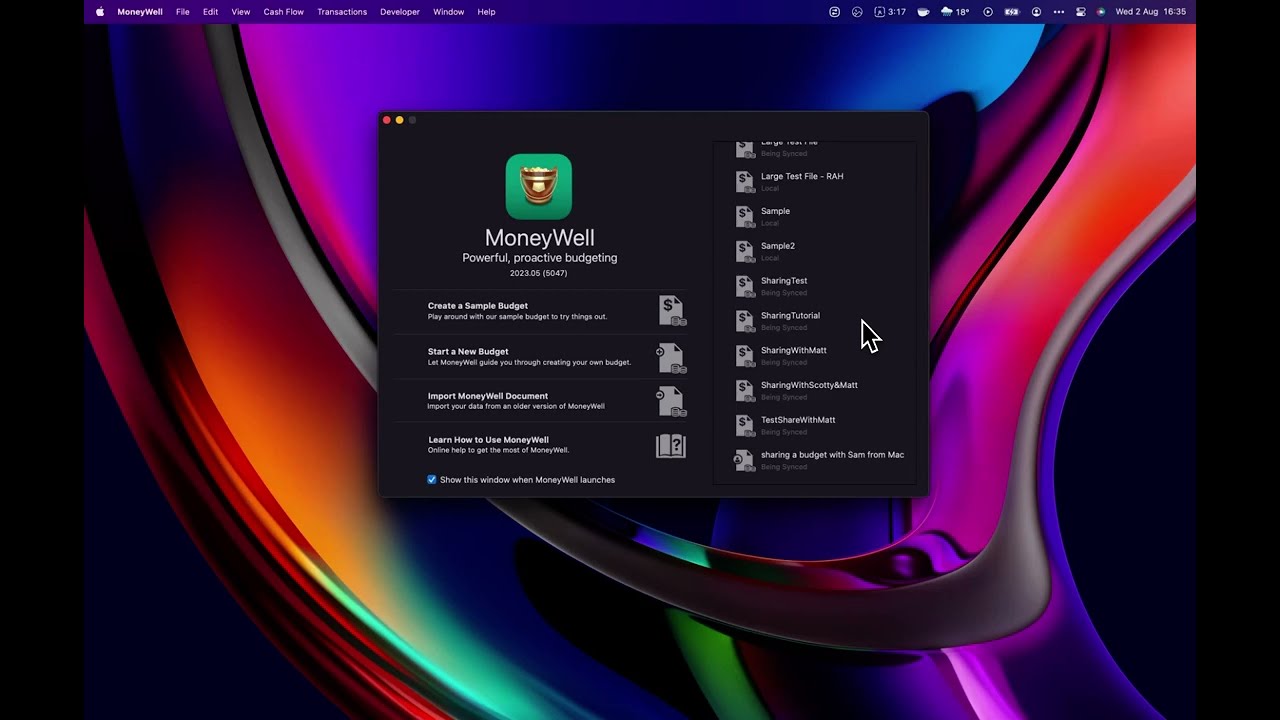Open the View menu
This screenshot has height=720, width=1280.
(x=241, y=12)
